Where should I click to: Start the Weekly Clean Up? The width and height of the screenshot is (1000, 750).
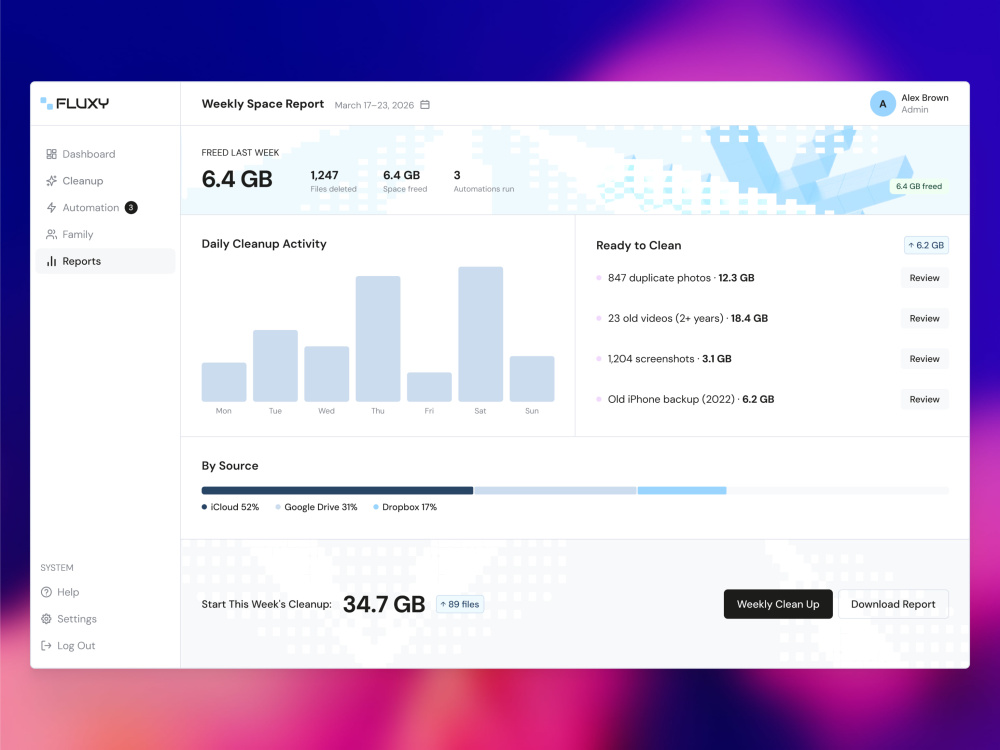pos(778,604)
